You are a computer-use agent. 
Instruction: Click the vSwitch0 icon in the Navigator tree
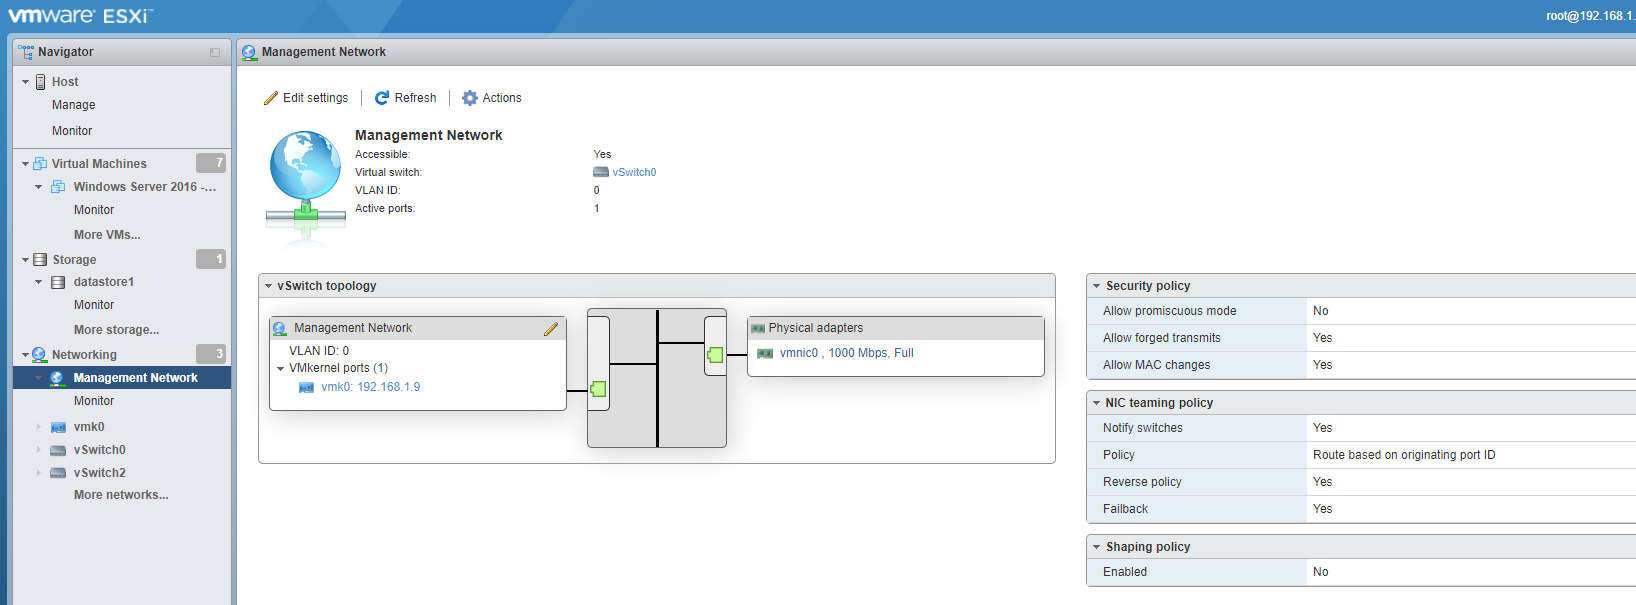(58, 451)
